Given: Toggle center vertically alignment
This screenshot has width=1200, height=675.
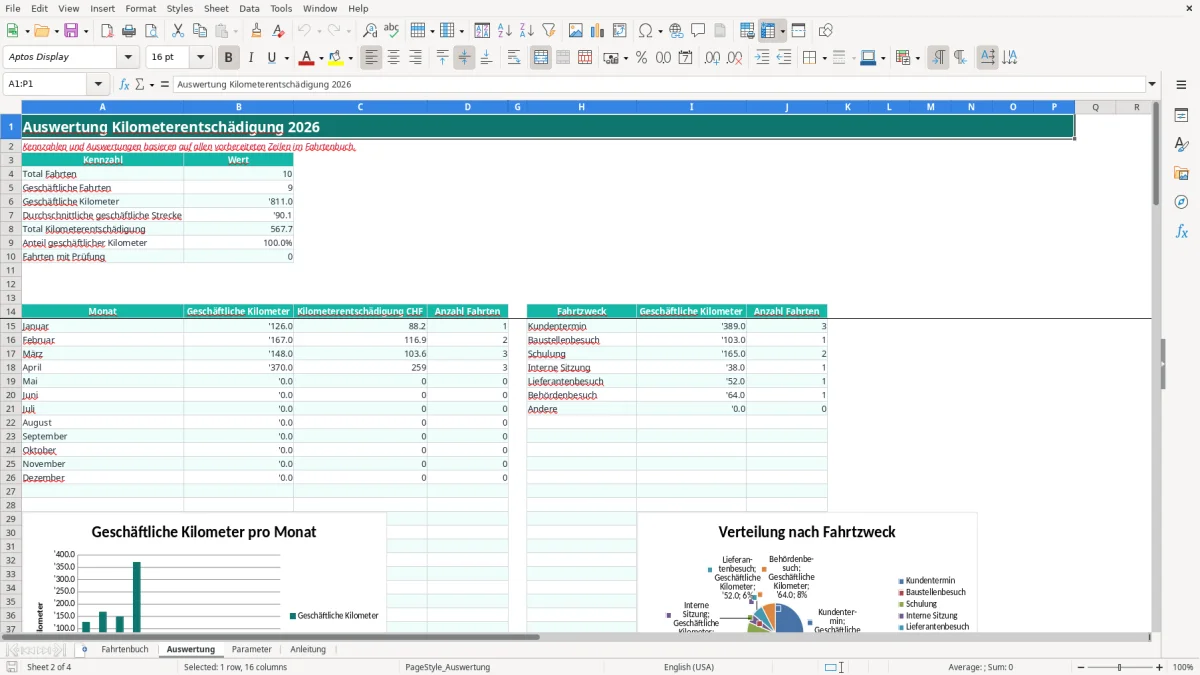Looking at the screenshot, I should pos(464,58).
